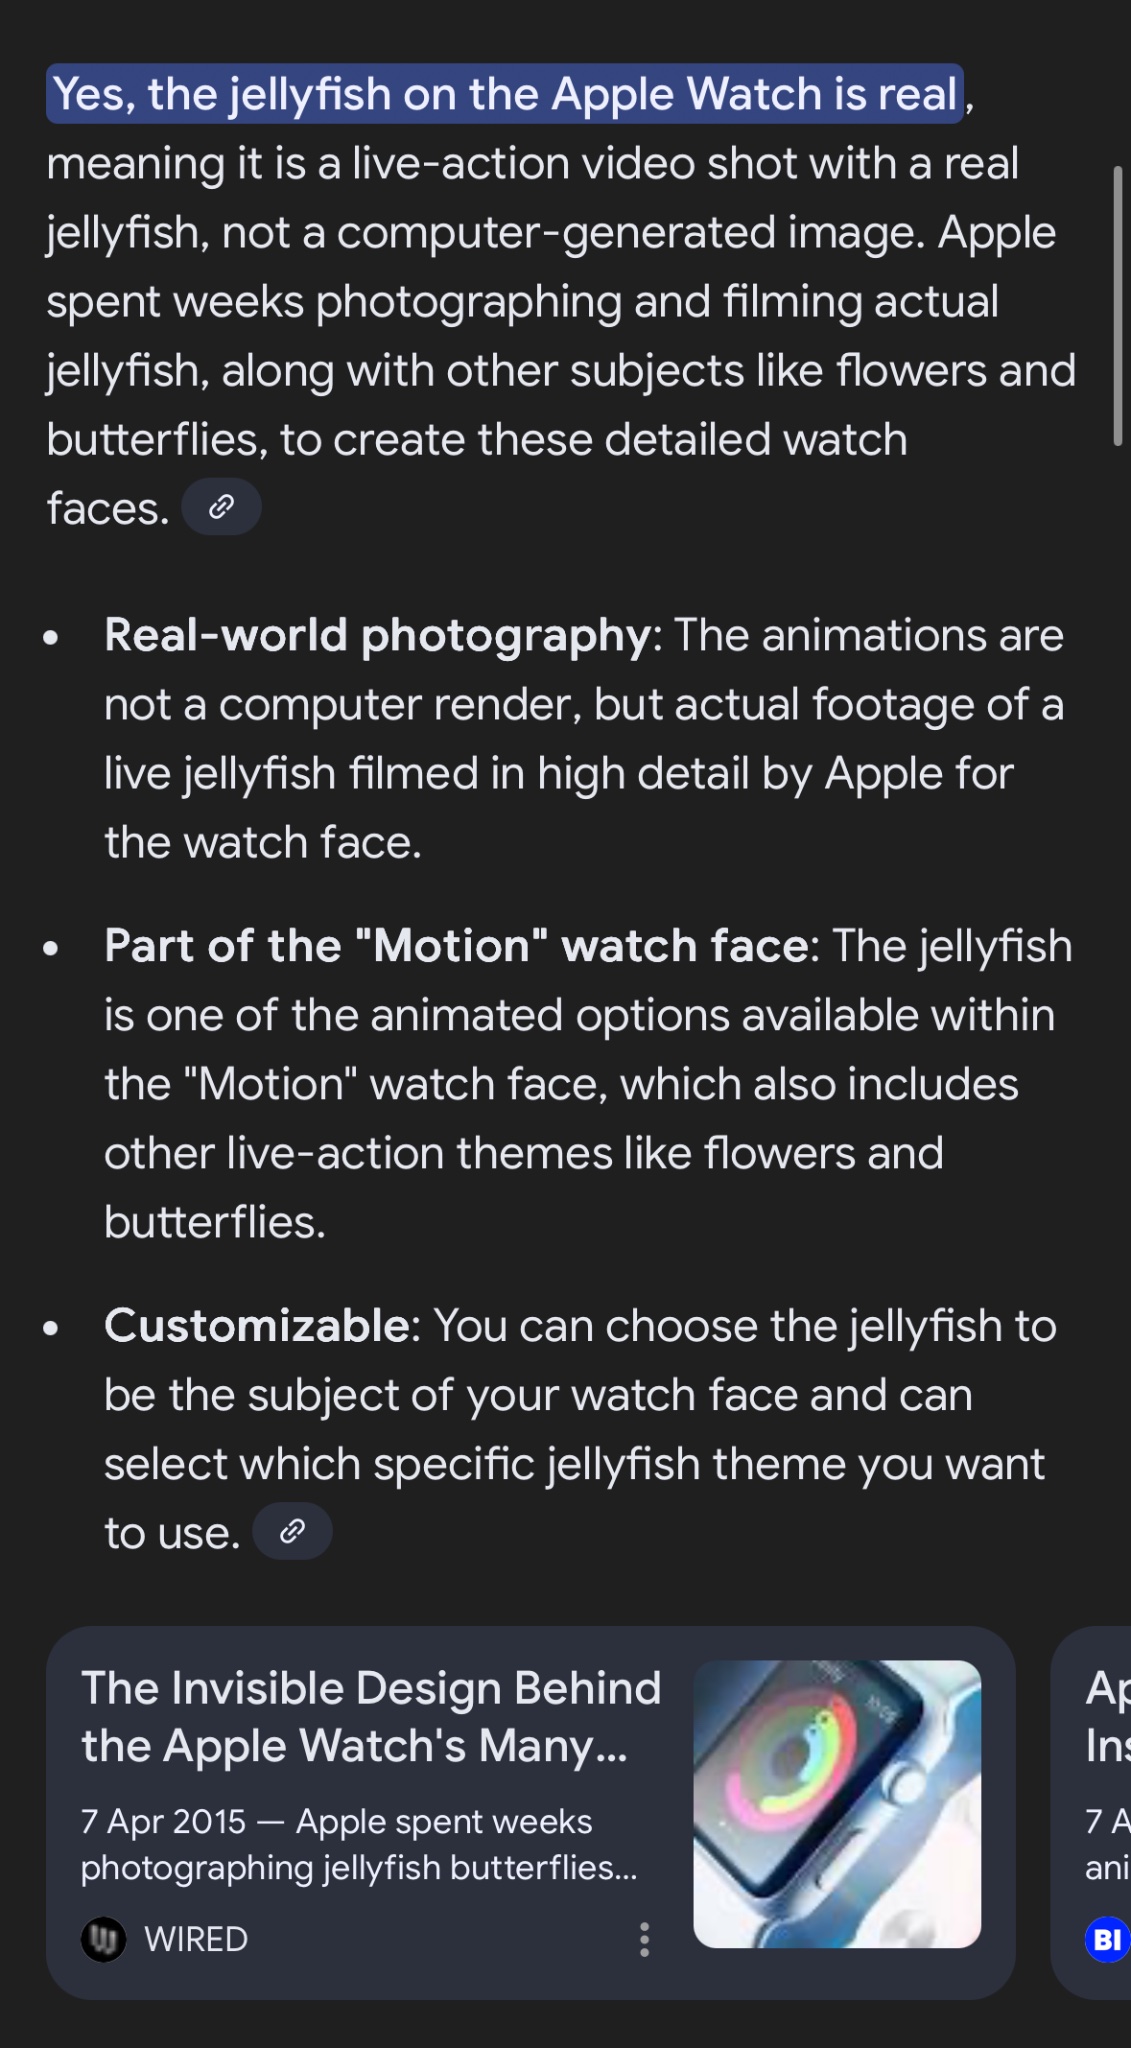Viewport: 1131px width, 2048px height.
Task: Click the "select which specific jellyfish theme" line
Action: pyautogui.click(x=574, y=1464)
